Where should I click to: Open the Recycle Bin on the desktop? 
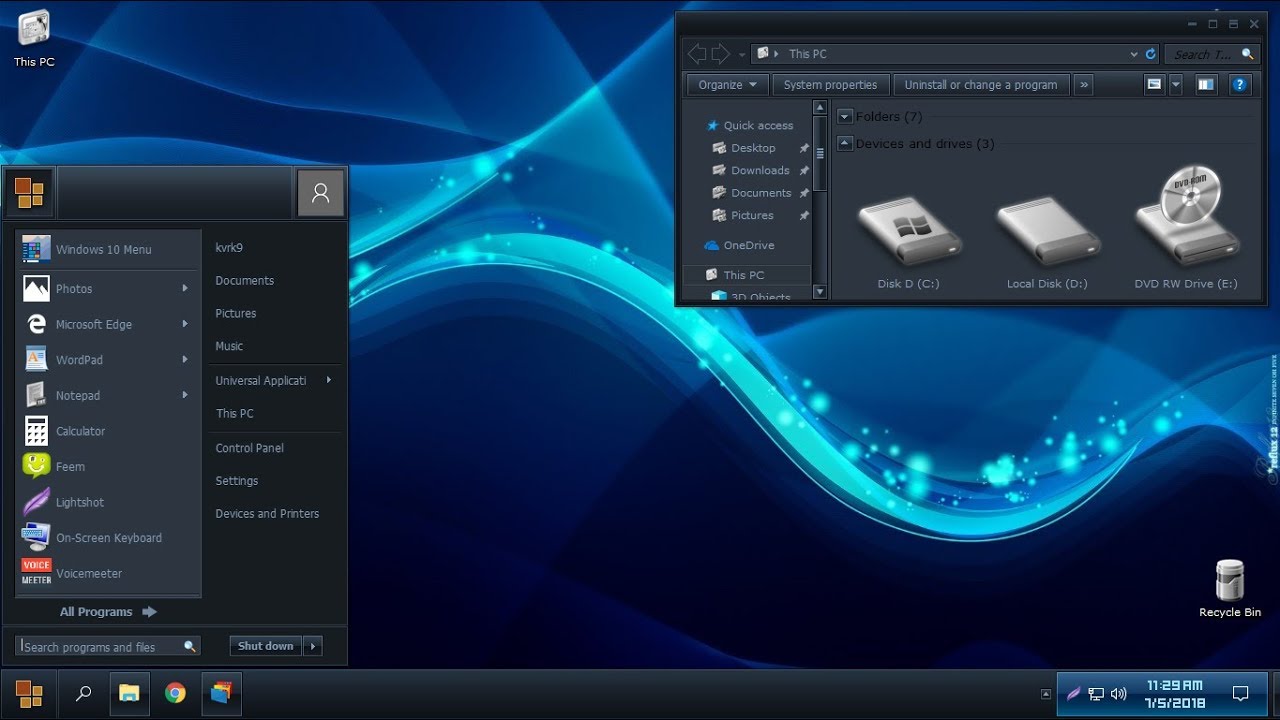click(1230, 589)
